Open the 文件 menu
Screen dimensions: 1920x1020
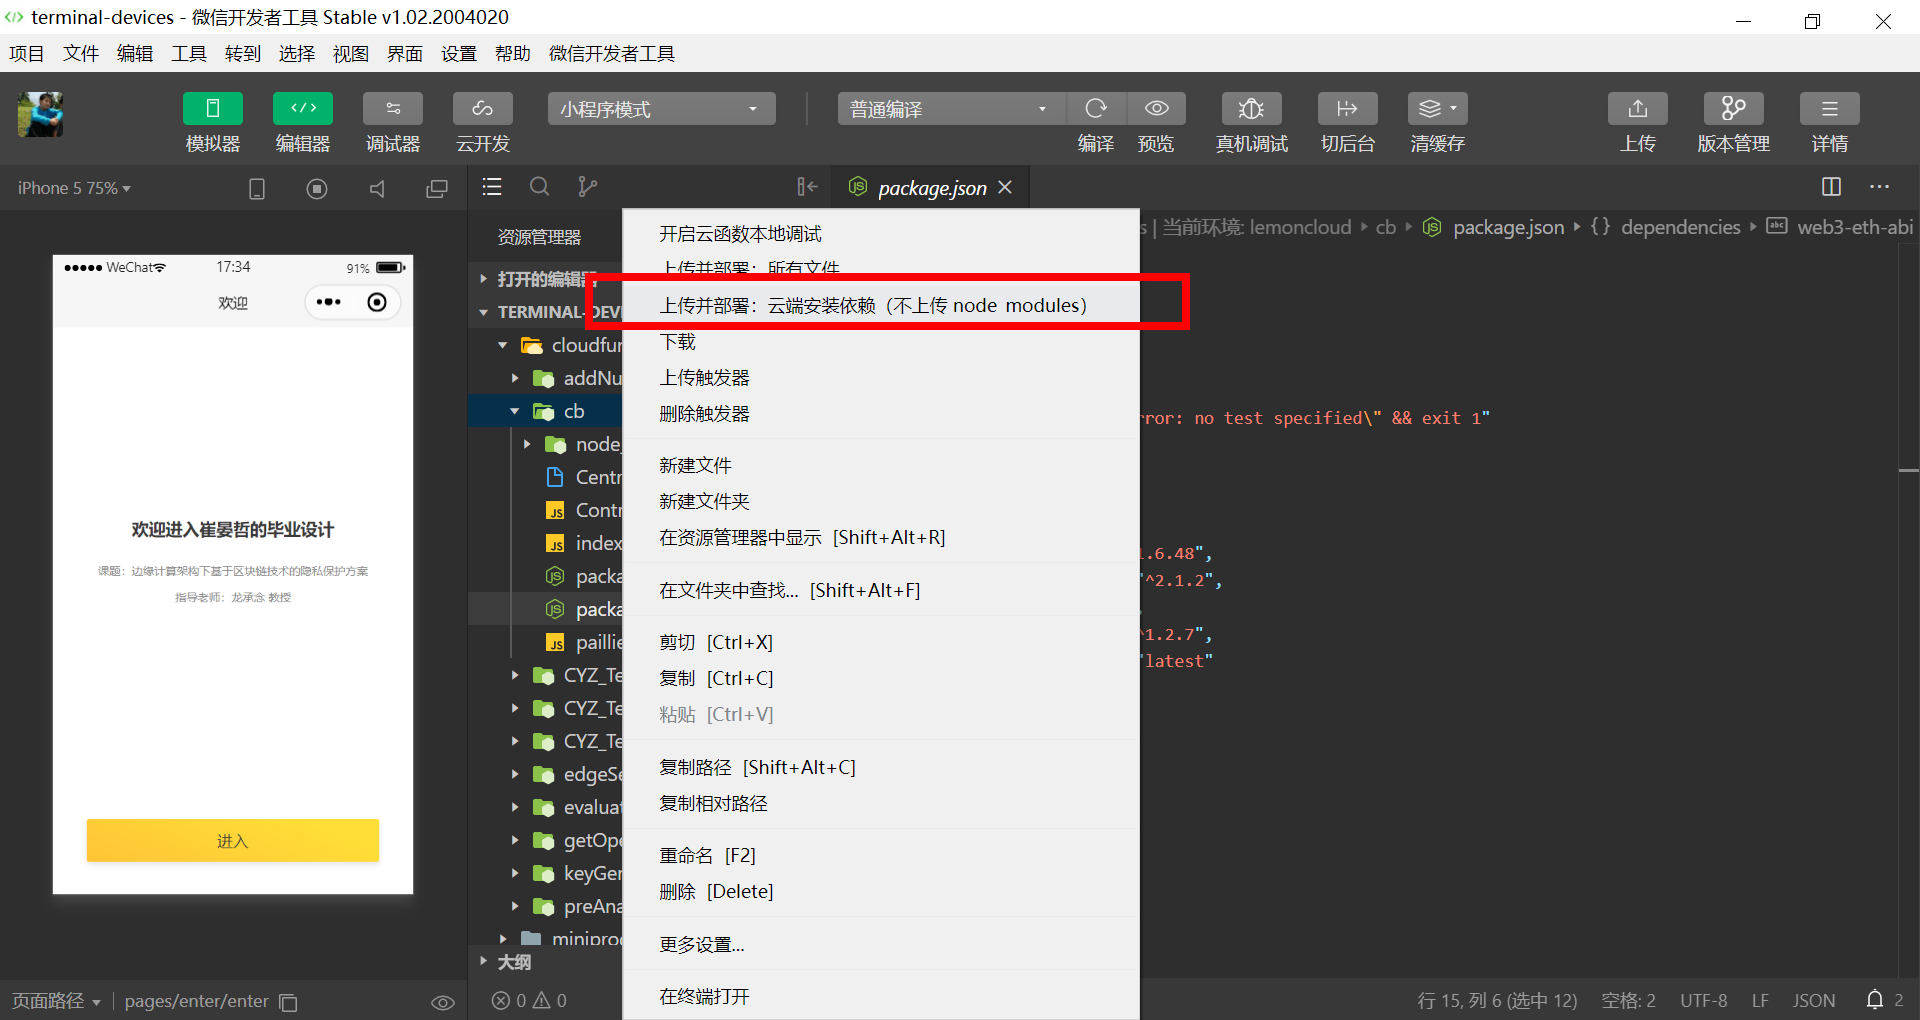81,54
